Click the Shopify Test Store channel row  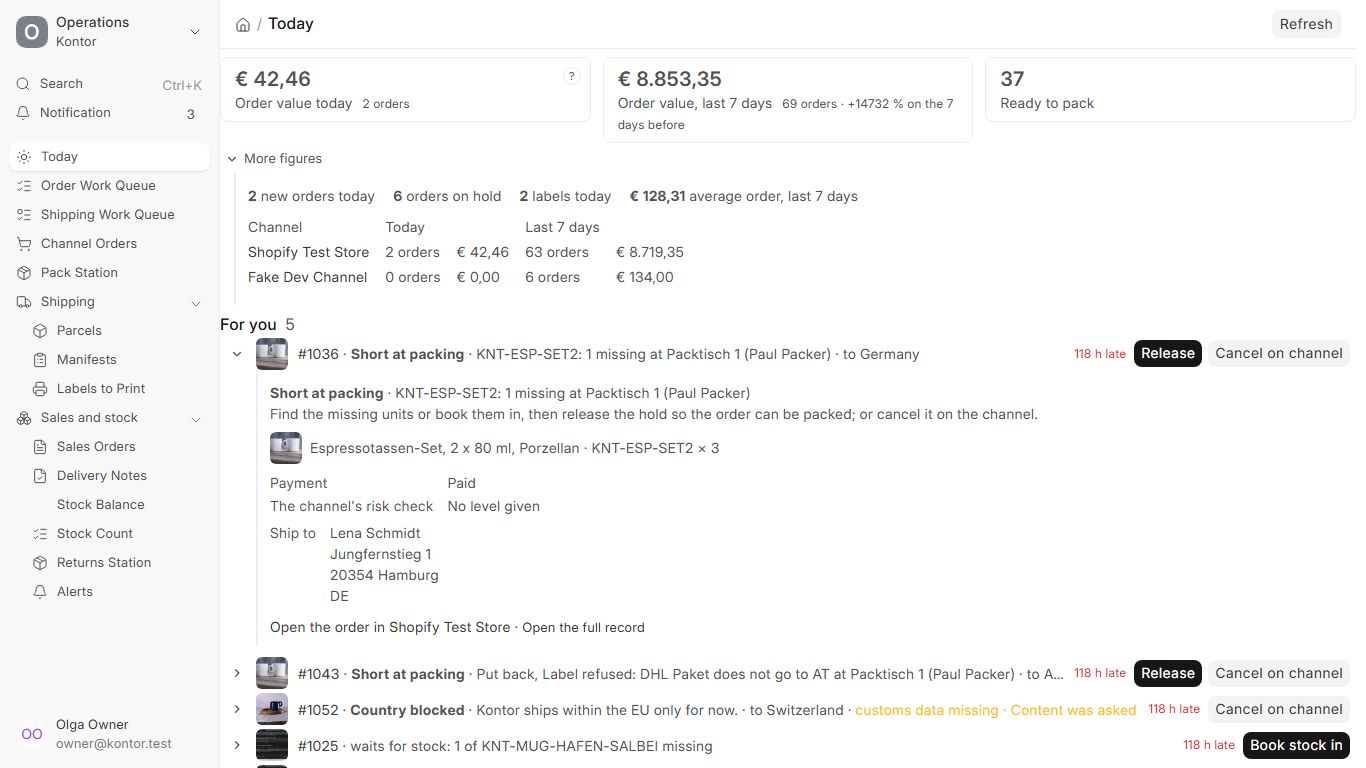(x=466, y=253)
